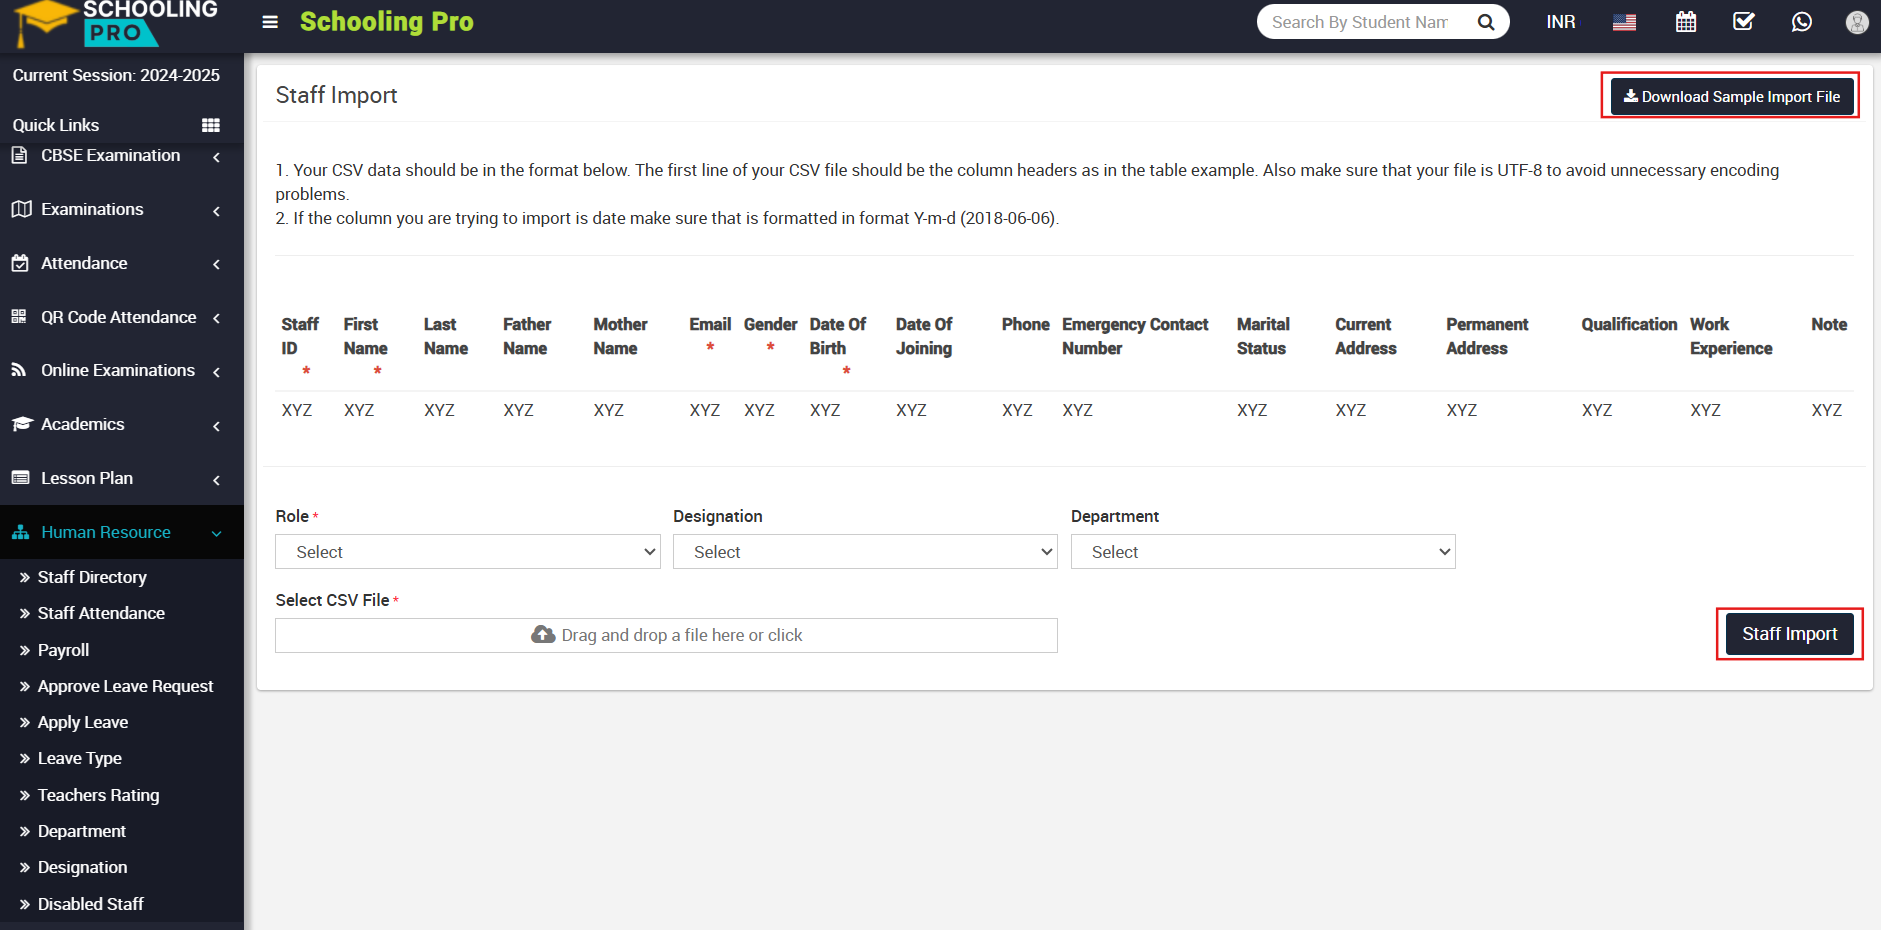Expand the Attendance chevron
This screenshot has height=930, width=1881.
point(217,264)
